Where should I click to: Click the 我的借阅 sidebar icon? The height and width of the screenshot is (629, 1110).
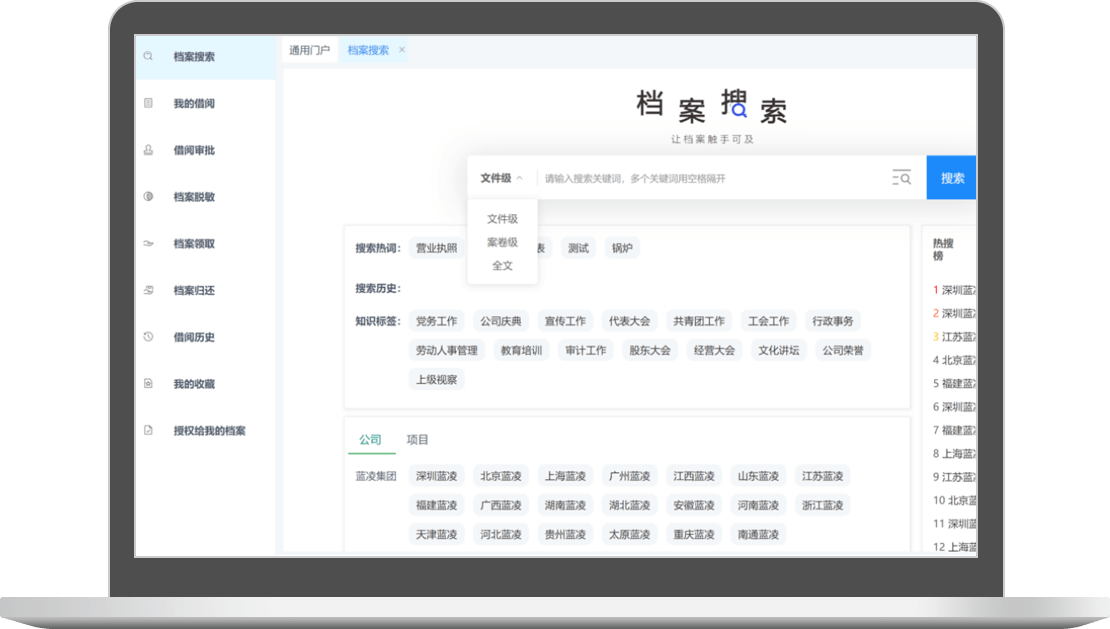[x=148, y=103]
